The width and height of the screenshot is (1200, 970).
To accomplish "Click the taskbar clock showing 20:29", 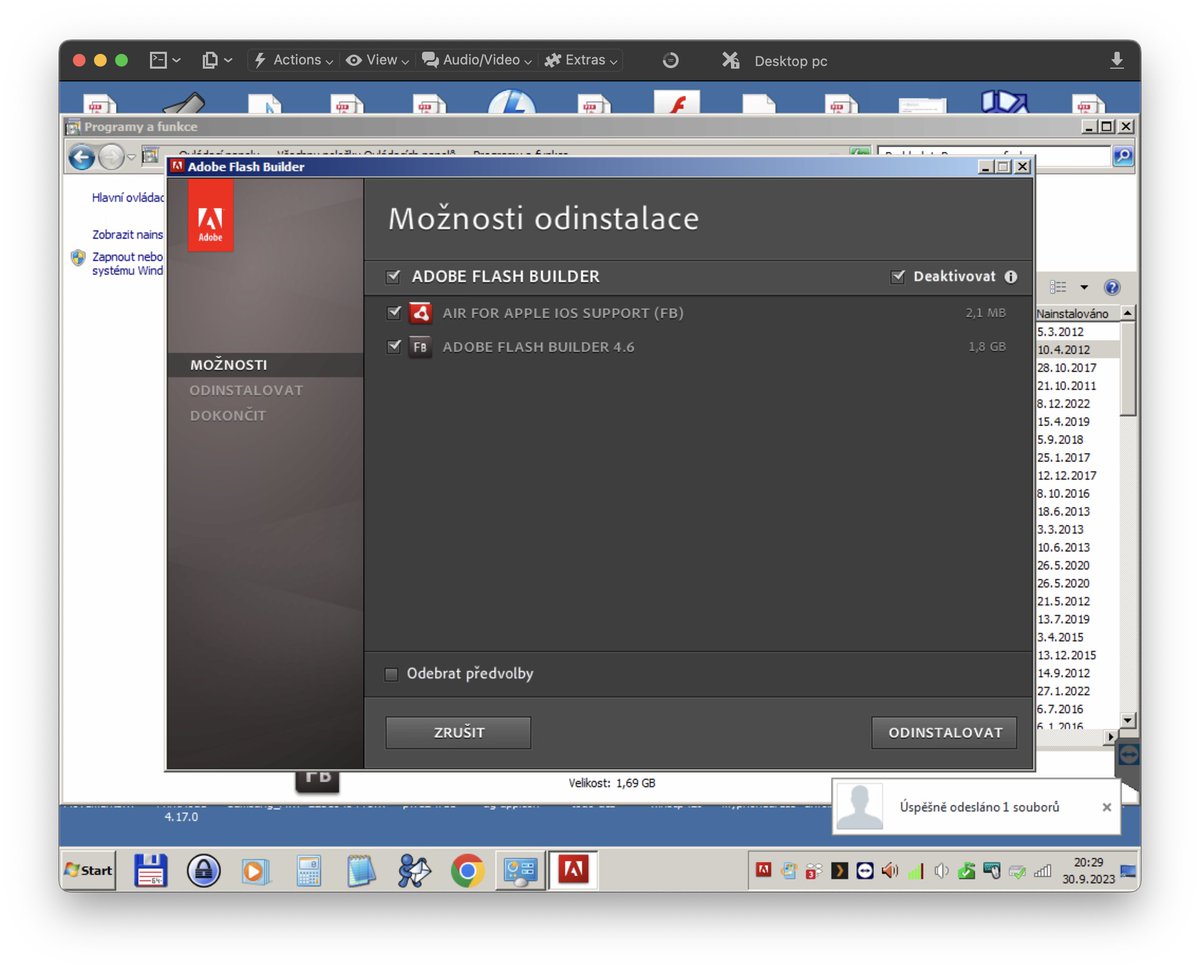I will (1089, 870).
